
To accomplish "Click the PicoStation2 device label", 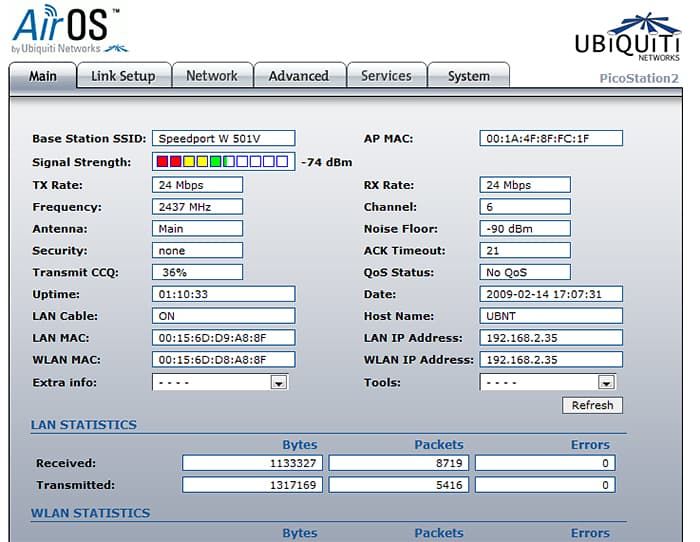I will click(638, 78).
